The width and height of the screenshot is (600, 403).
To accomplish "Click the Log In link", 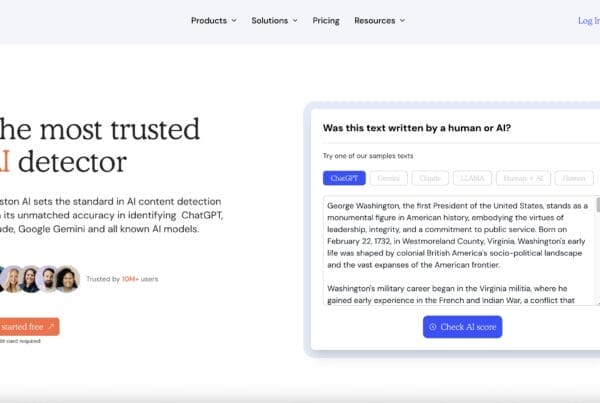I will [588, 20].
